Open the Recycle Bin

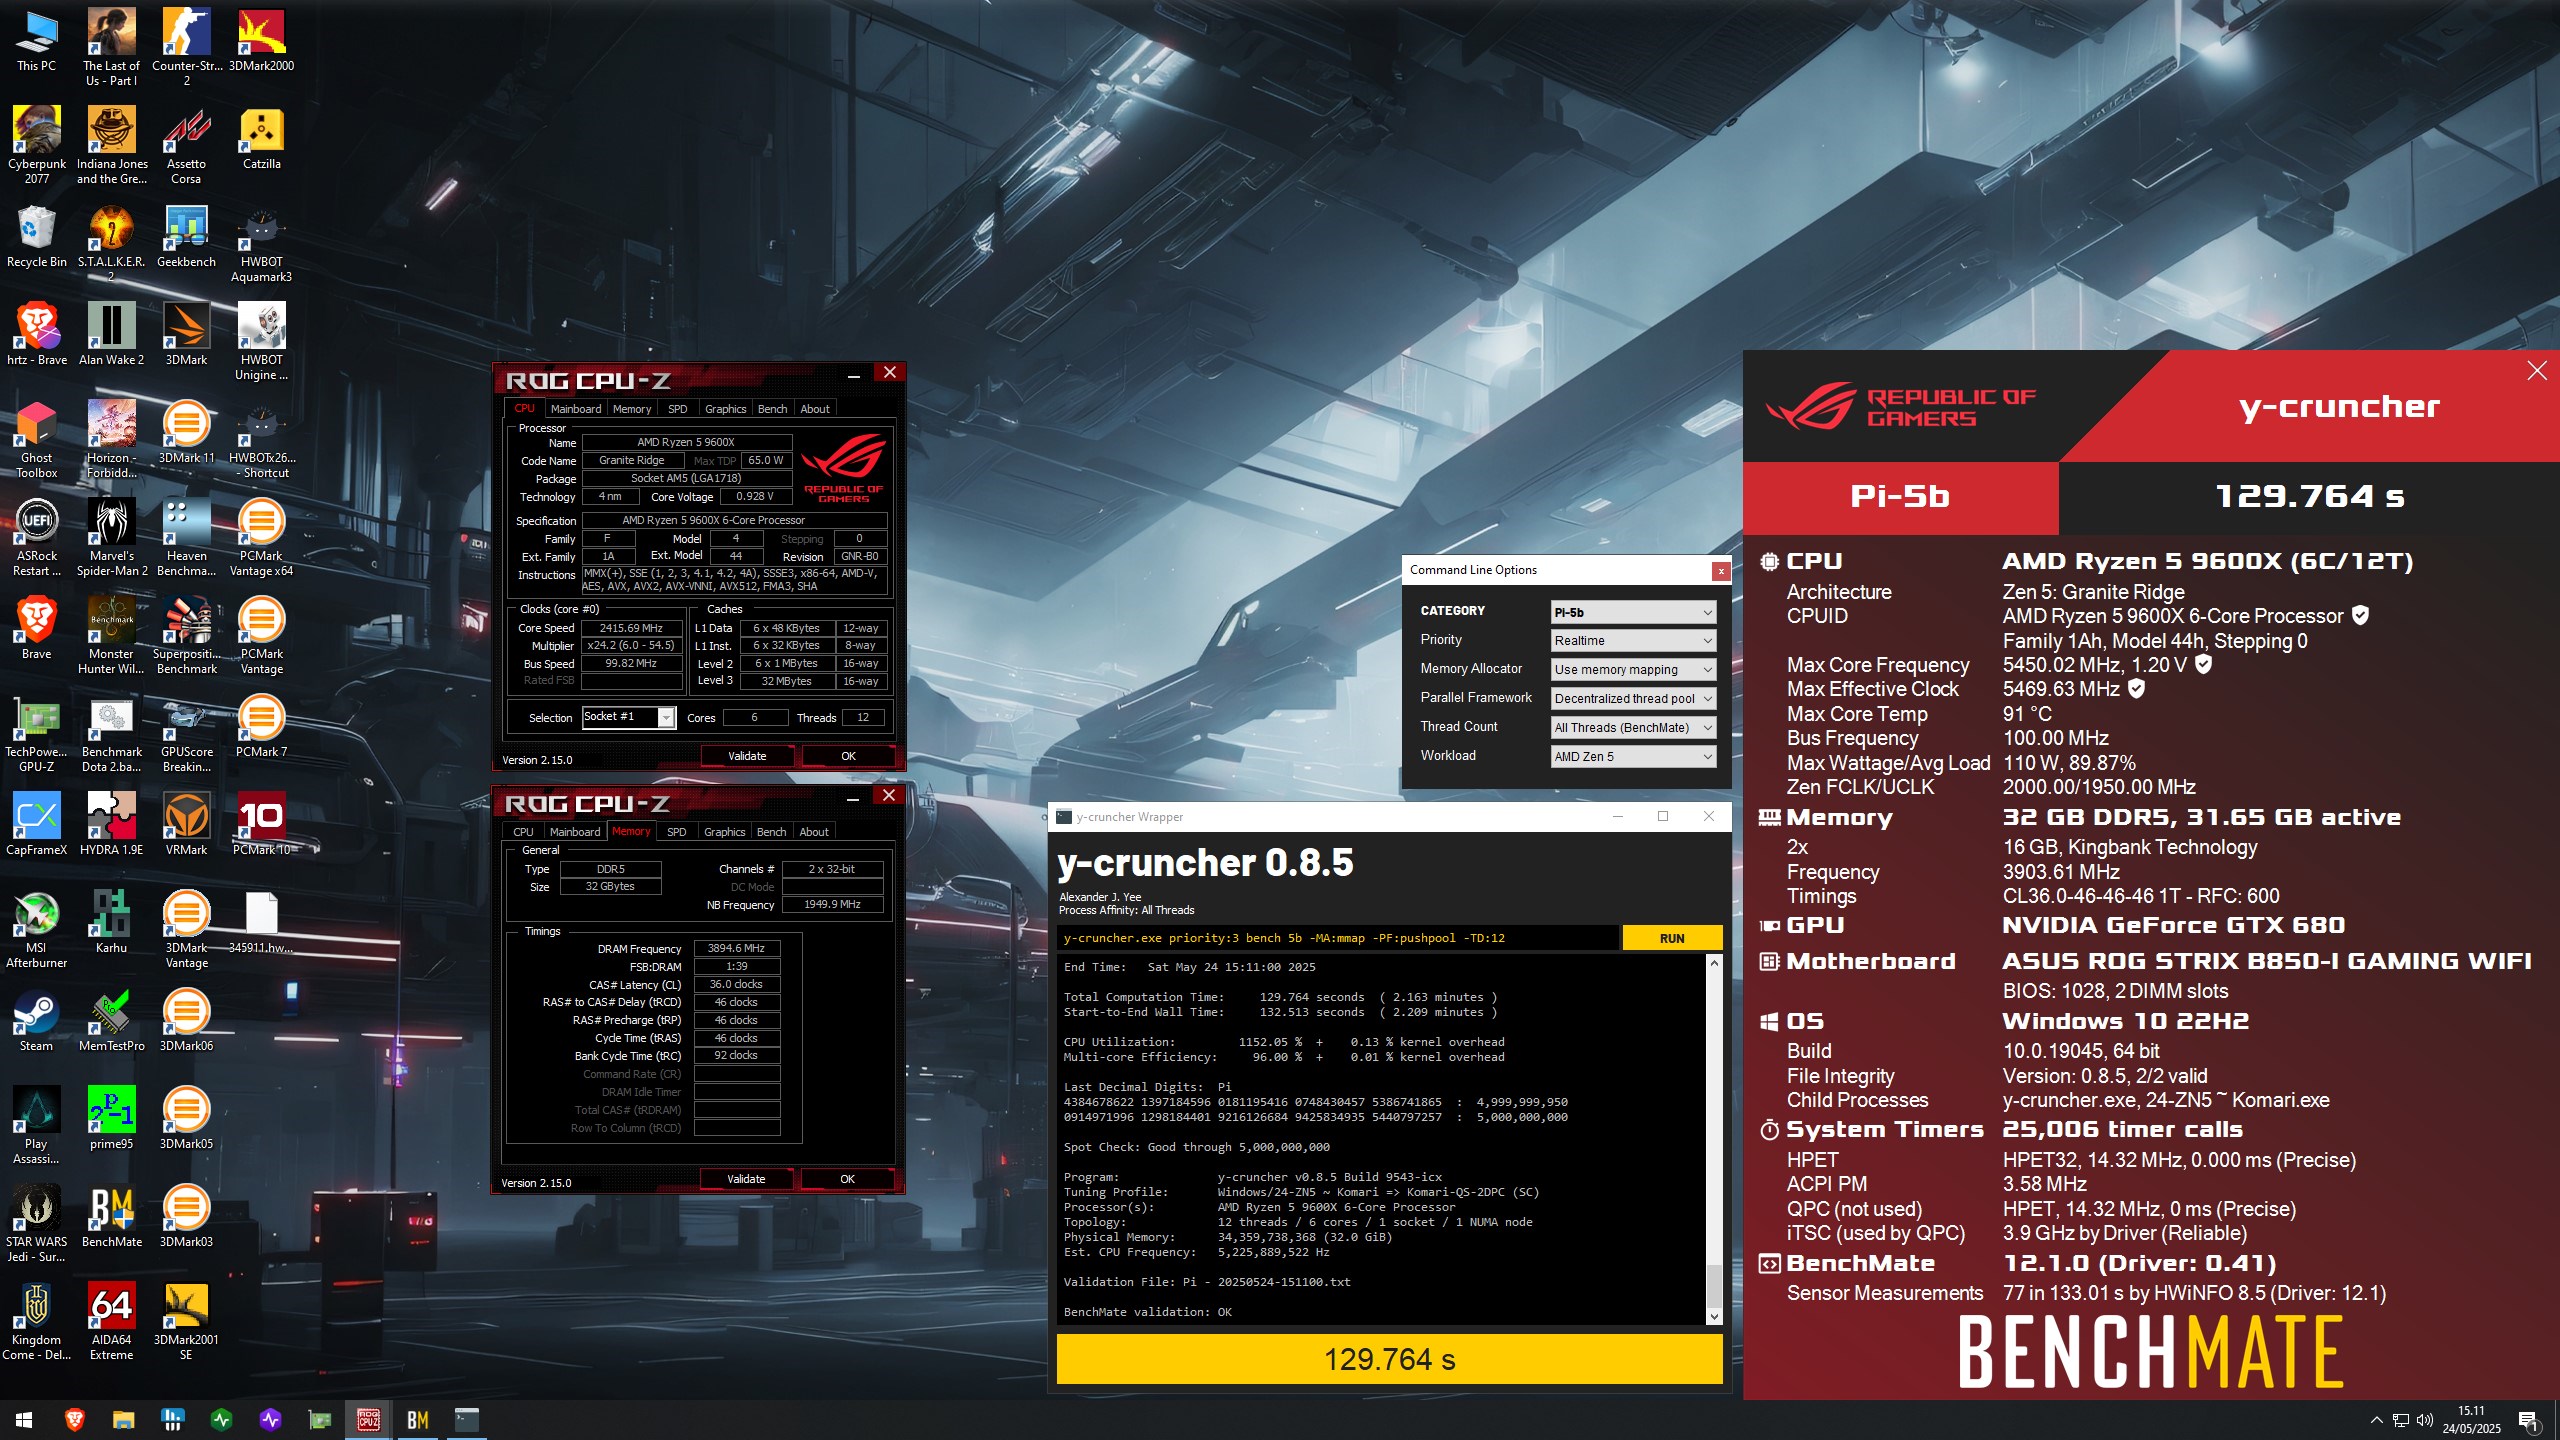[37, 236]
